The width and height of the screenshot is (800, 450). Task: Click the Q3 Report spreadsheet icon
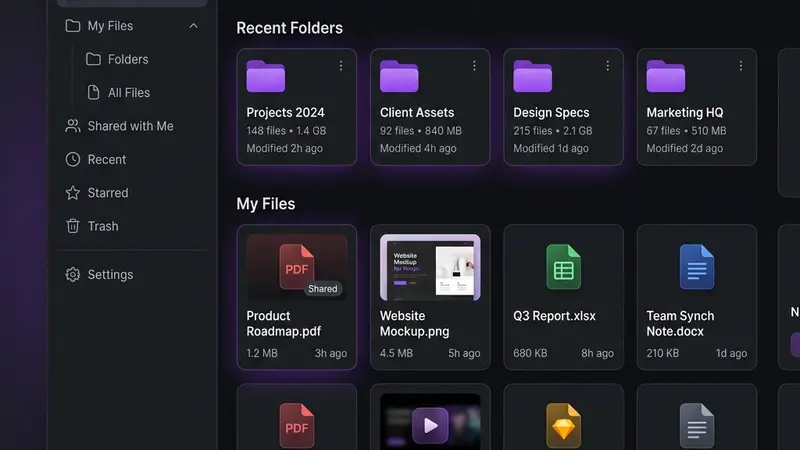click(563, 267)
